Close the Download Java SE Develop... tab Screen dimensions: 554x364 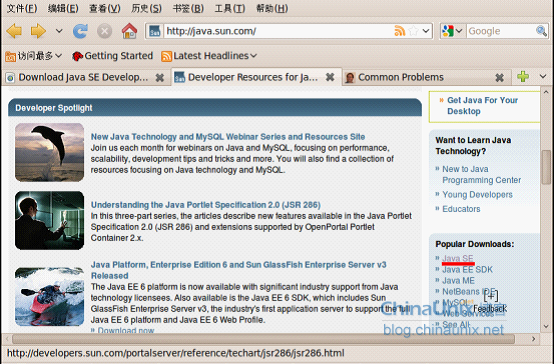pos(160,77)
